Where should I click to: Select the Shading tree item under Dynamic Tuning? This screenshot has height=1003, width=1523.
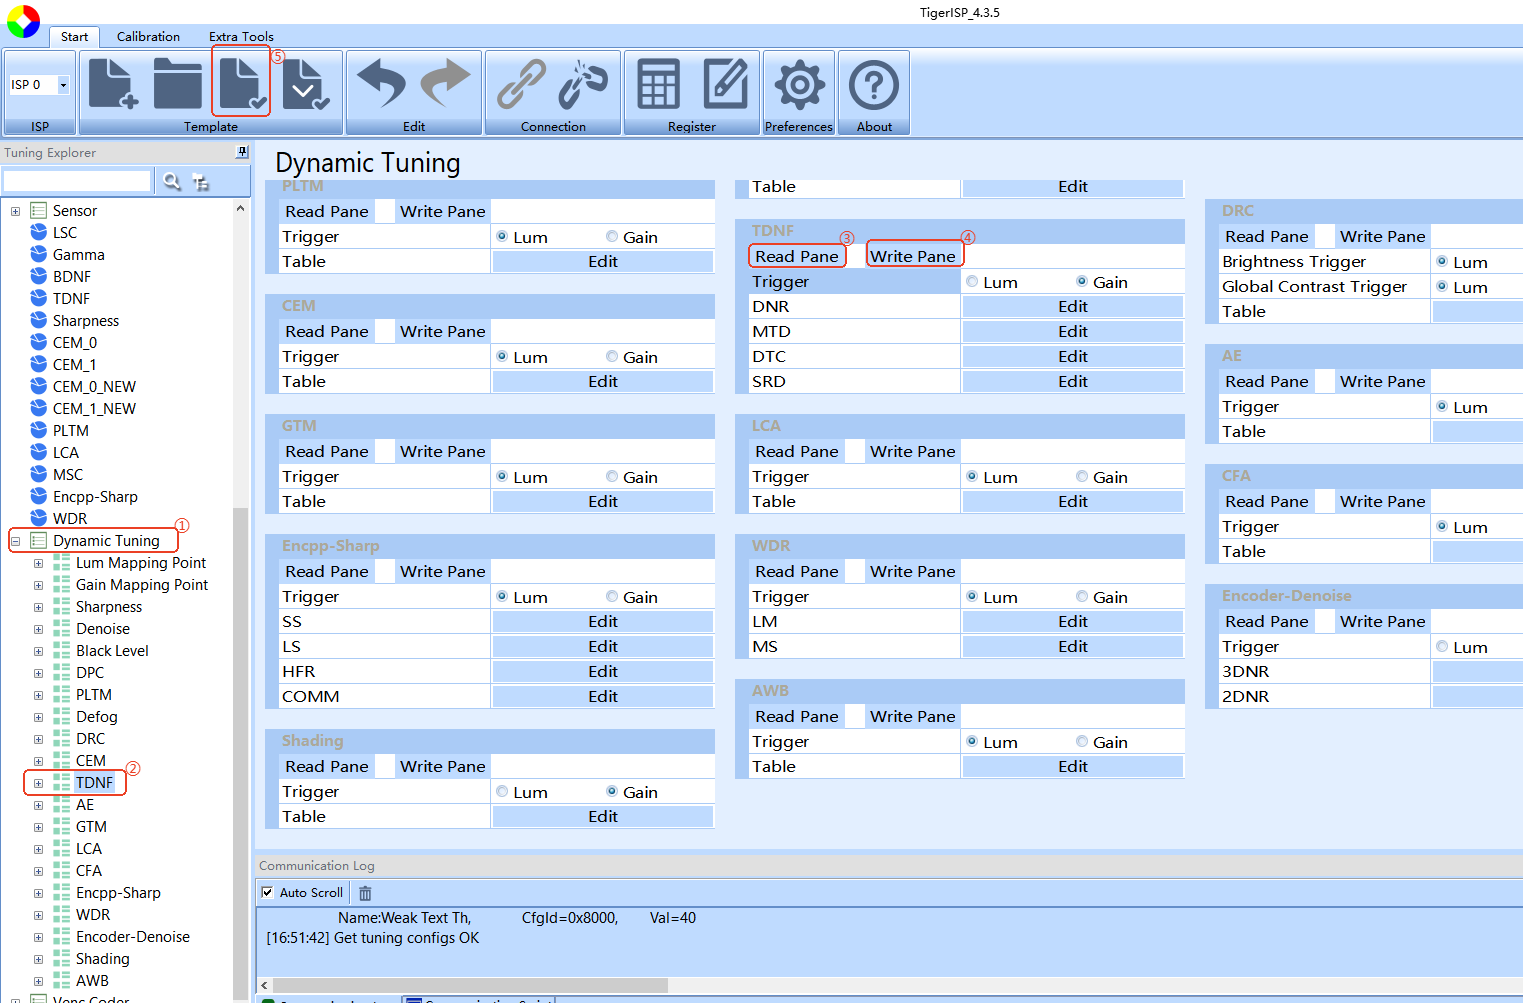103,959
